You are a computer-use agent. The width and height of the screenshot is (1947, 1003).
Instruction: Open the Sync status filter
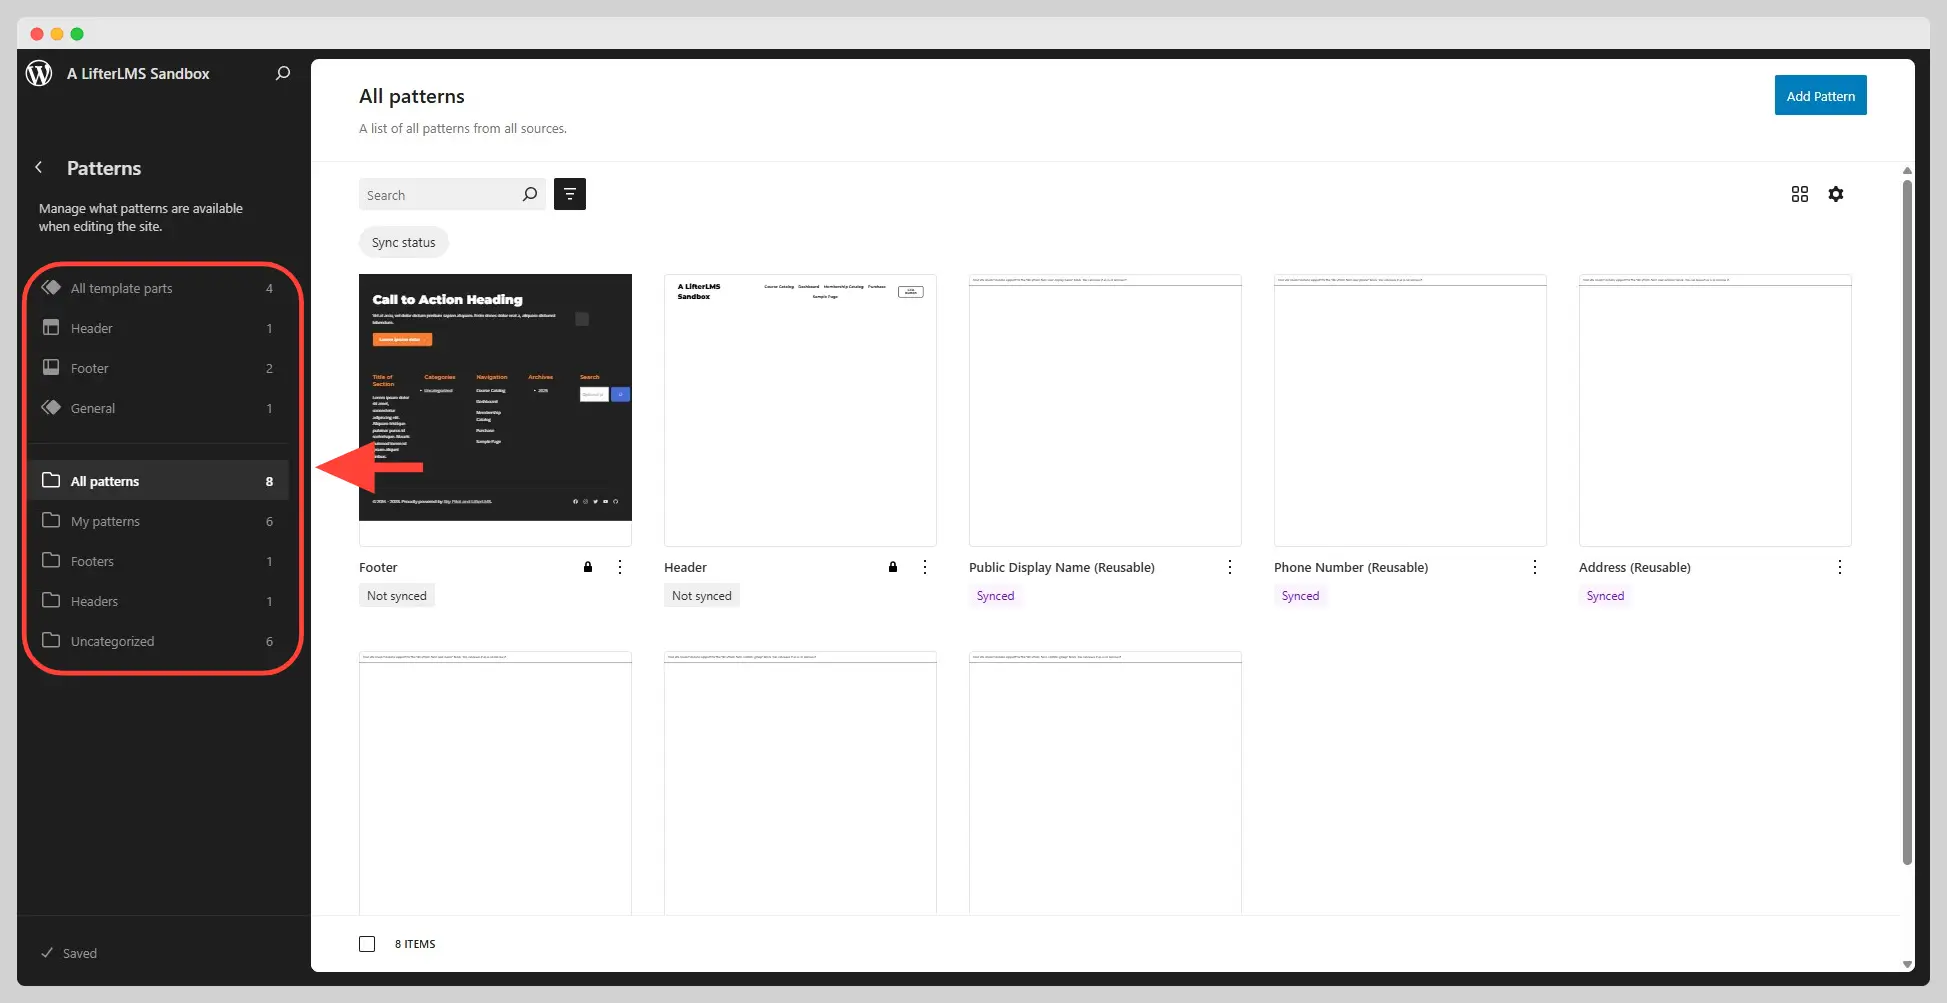click(403, 242)
